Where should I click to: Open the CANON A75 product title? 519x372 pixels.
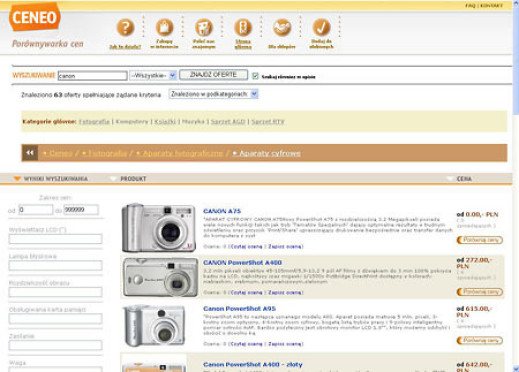(222, 211)
